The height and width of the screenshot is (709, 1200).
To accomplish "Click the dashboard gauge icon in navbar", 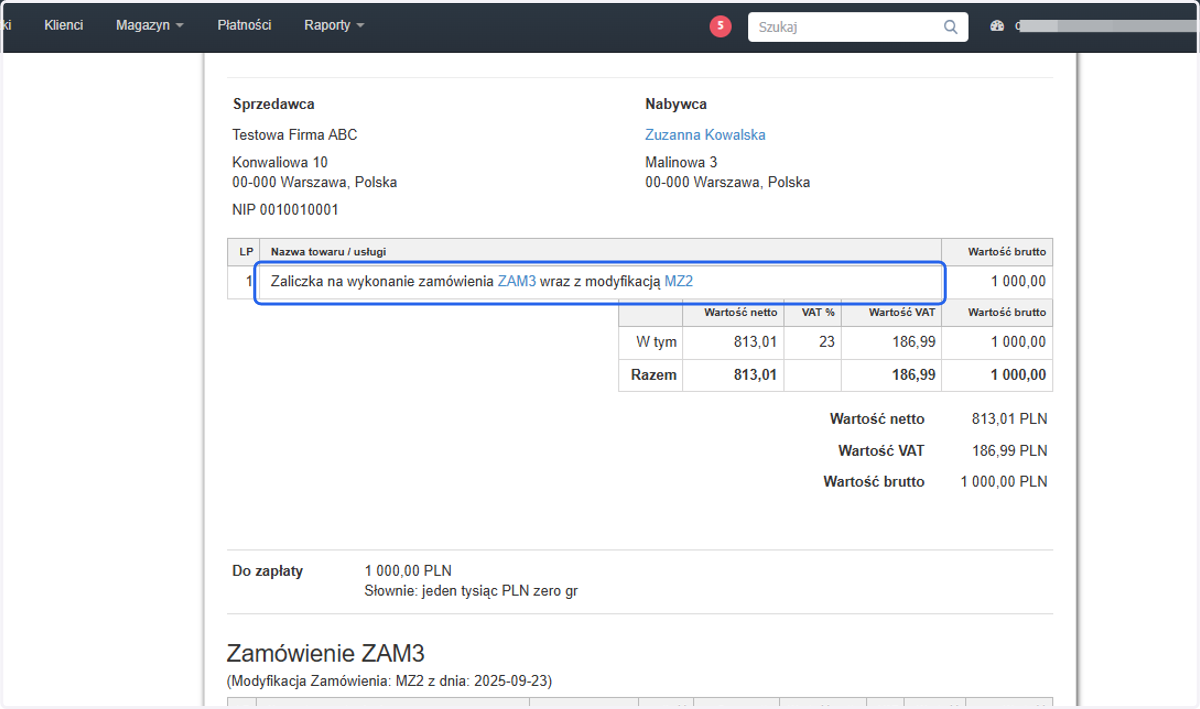I will tap(996, 26).
